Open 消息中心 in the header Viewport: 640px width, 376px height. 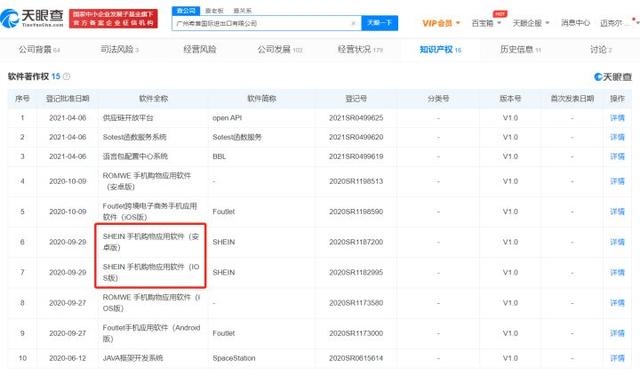(575, 23)
